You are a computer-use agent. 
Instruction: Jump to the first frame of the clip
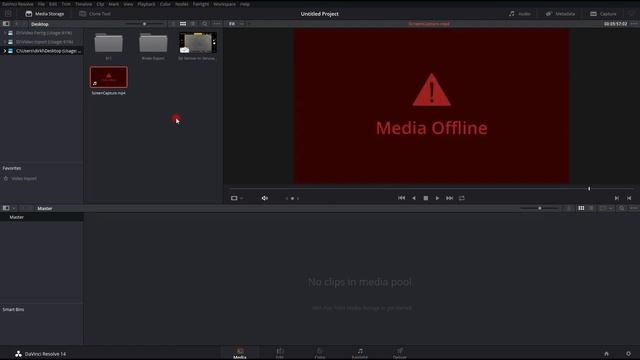click(x=402, y=198)
